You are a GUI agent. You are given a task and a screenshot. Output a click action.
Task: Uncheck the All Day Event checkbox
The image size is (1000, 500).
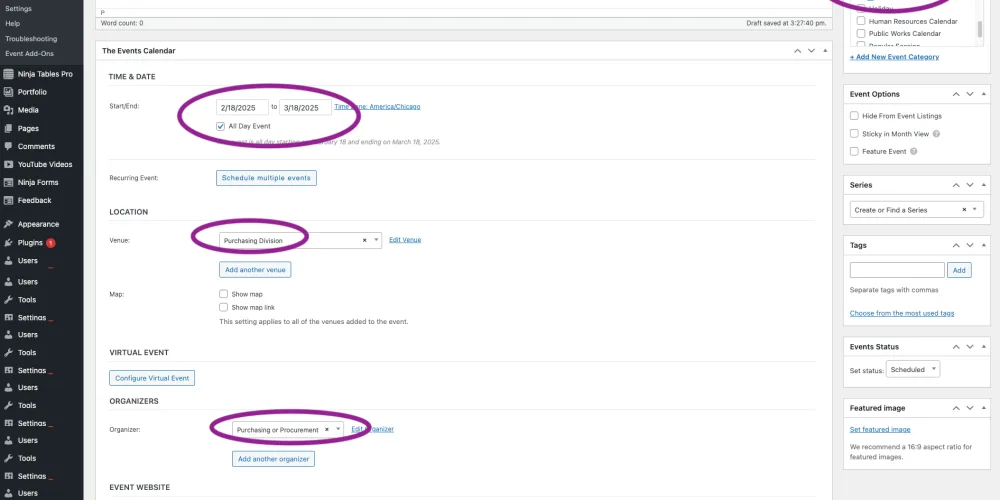[x=220, y=126]
